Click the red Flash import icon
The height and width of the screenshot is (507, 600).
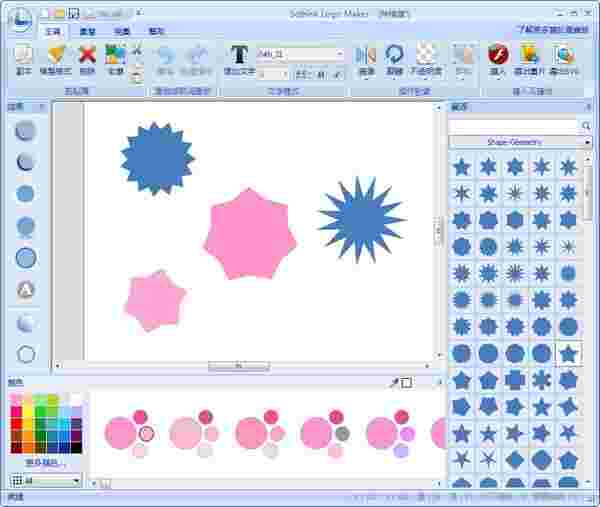click(498, 54)
